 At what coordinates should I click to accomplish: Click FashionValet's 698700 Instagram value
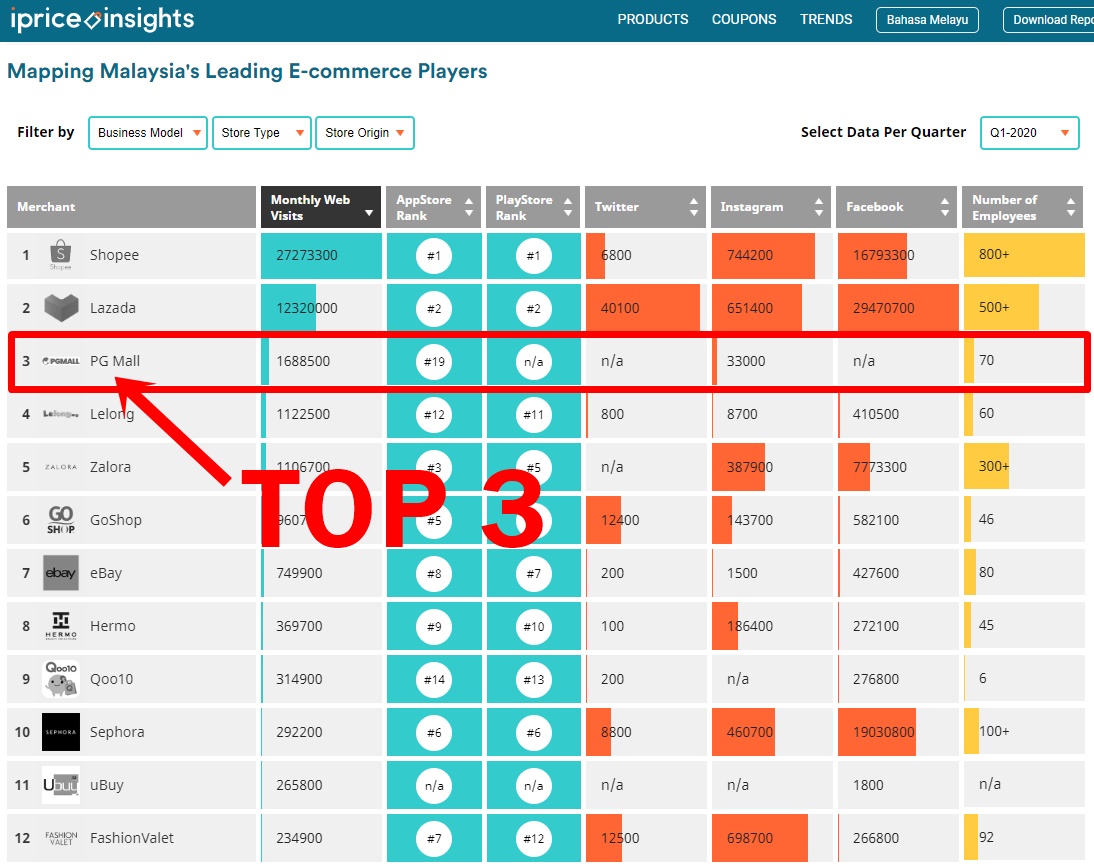(x=750, y=838)
